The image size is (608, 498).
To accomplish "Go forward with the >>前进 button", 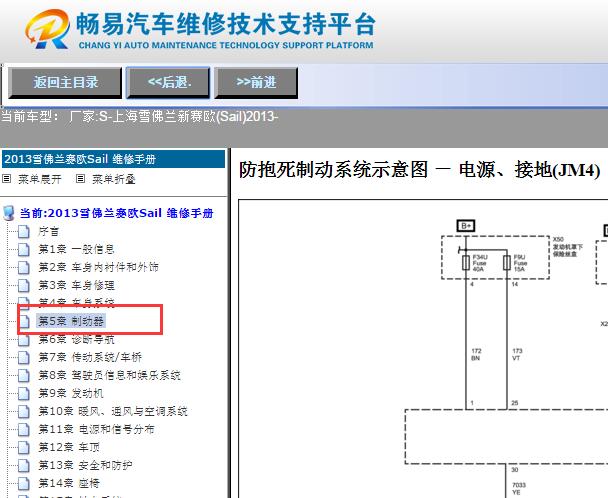I will pyautogui.click(x=256, y=83).
